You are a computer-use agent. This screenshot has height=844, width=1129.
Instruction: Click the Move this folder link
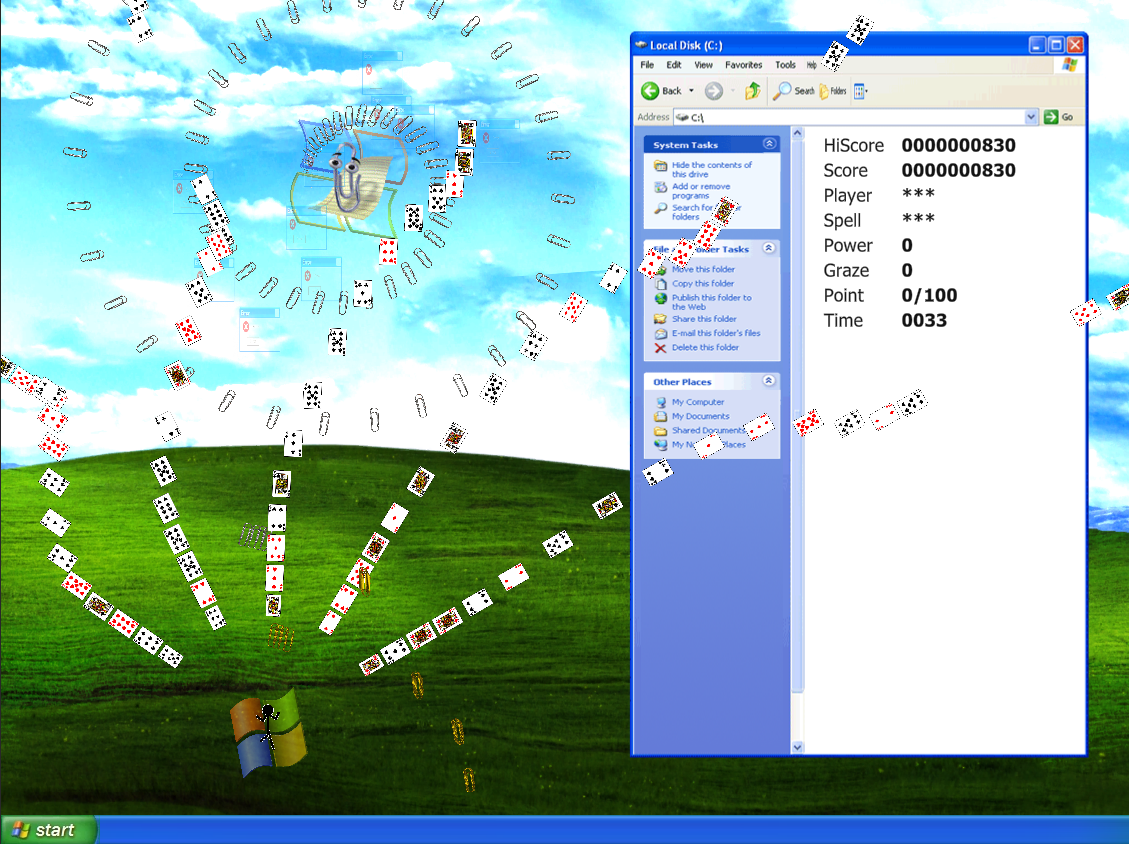[703, 269]
